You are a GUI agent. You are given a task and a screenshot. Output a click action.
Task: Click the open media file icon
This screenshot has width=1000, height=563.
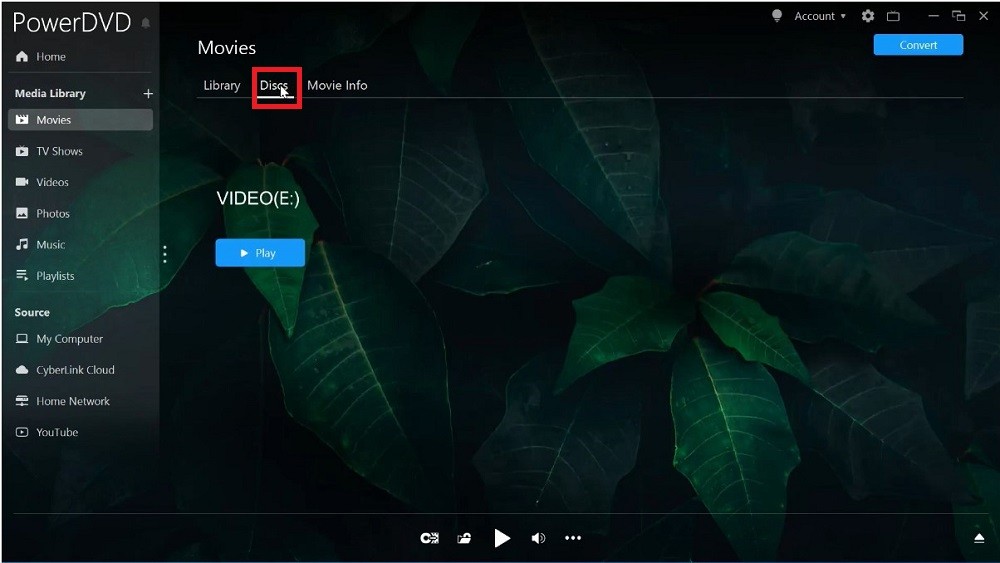point(464,539)
